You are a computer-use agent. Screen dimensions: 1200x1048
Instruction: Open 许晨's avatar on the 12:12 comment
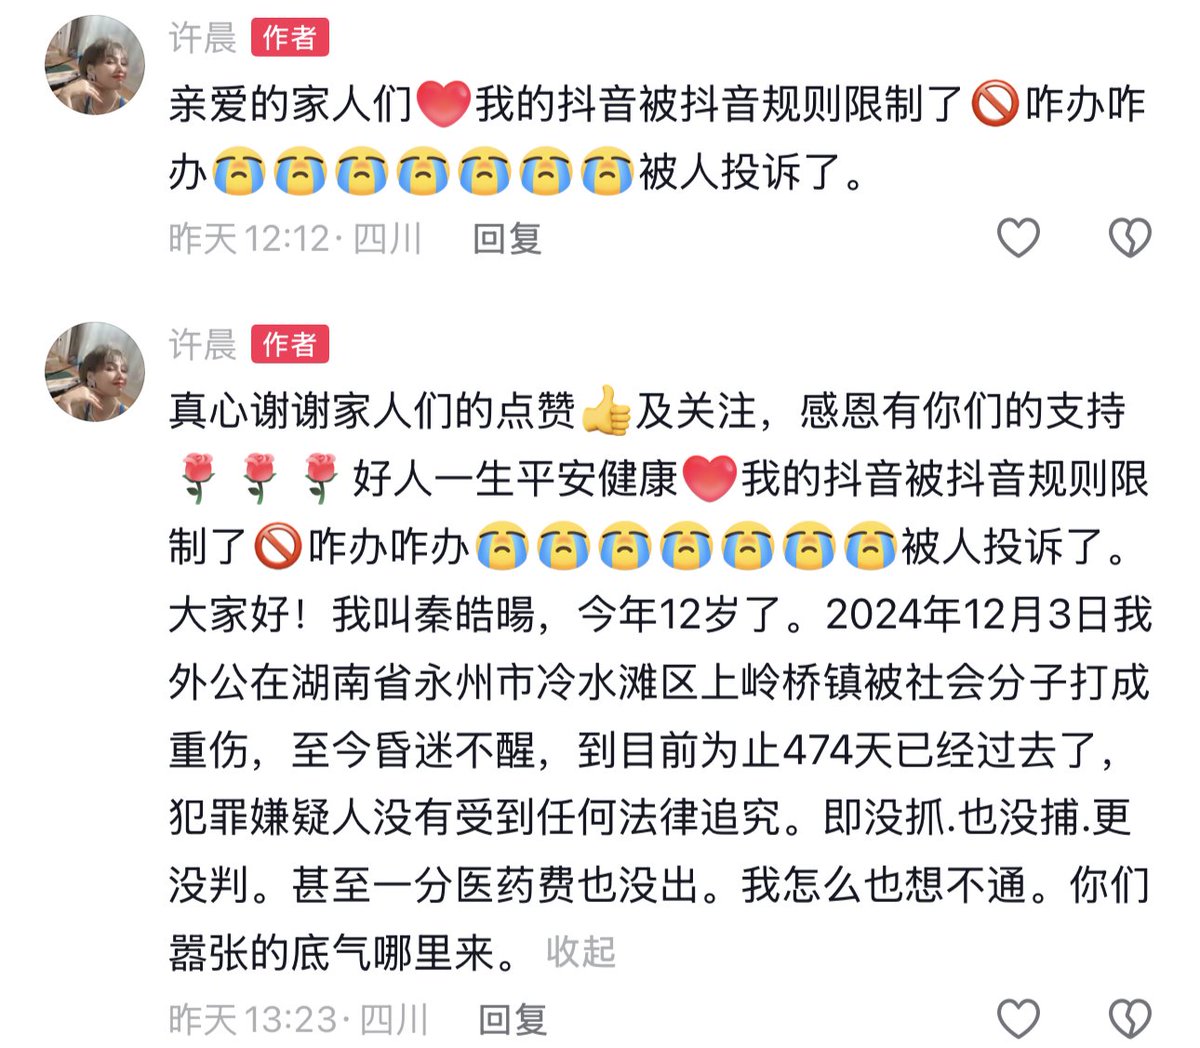pyautogui.click(x=95, y=65)
